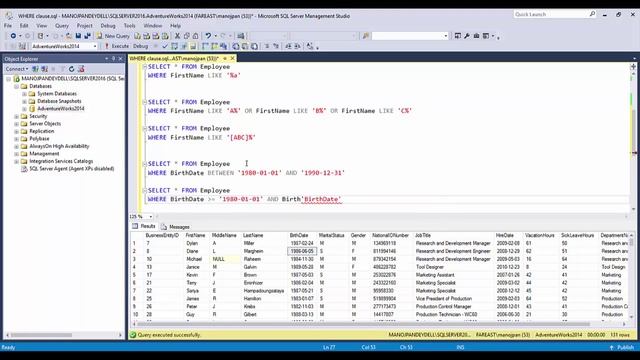Viewport: 640px width, 360px height.
Task: Click the New Query toolbar button
Action: 113,36
